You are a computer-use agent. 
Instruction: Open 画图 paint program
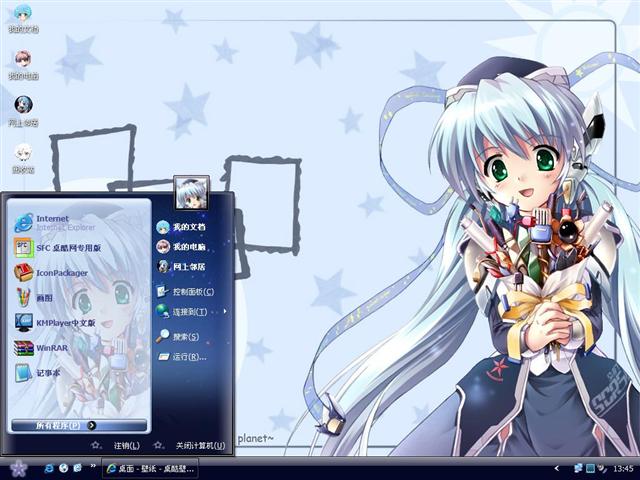(33, 298)
